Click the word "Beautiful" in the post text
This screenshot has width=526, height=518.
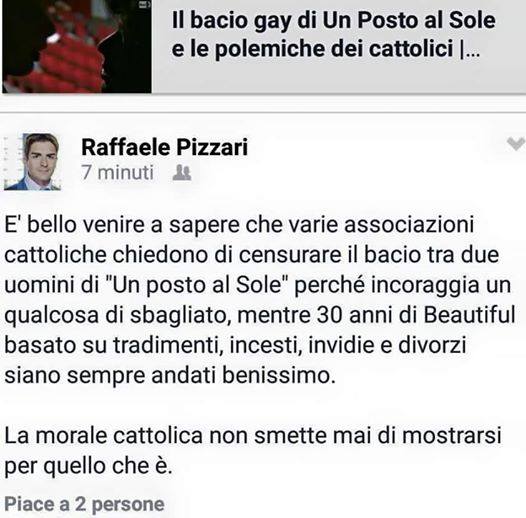[x=469, y=315]
